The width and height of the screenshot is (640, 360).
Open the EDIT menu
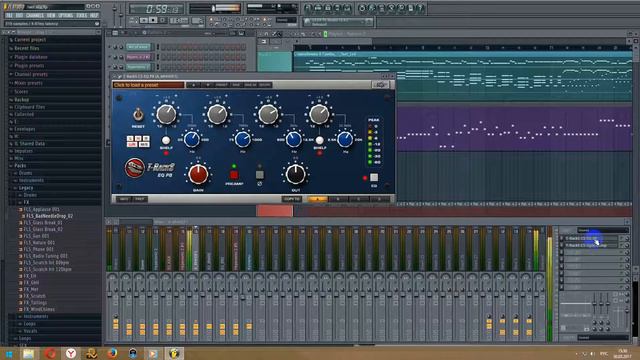click(19, 16)
